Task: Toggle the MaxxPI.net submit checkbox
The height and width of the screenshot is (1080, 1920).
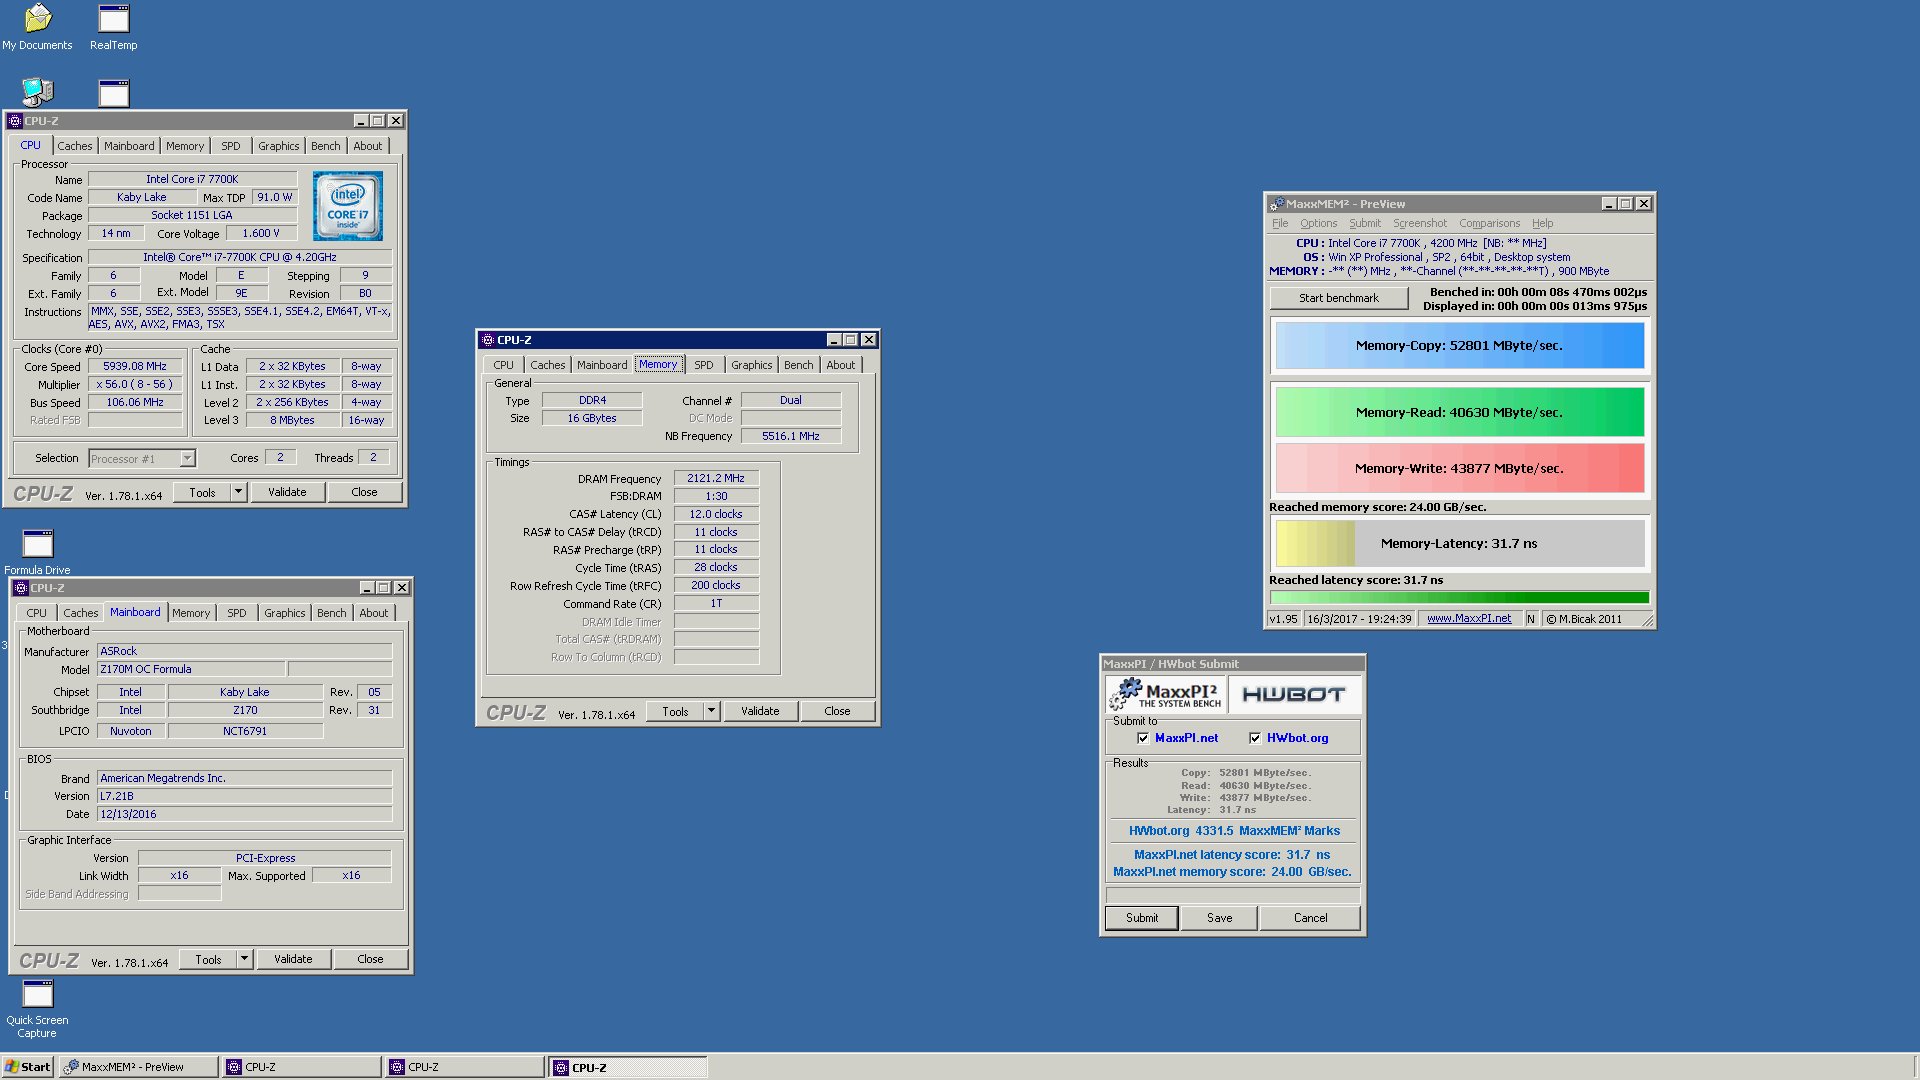Action: pyautogui.click(x=1143, y=738)
